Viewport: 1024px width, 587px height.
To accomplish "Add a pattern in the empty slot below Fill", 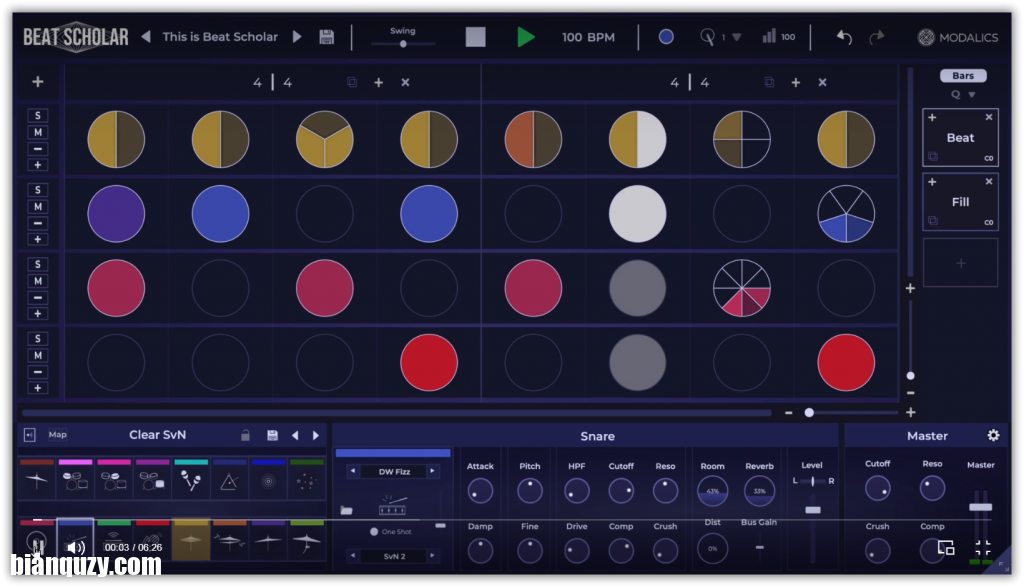I will (961, 263).
